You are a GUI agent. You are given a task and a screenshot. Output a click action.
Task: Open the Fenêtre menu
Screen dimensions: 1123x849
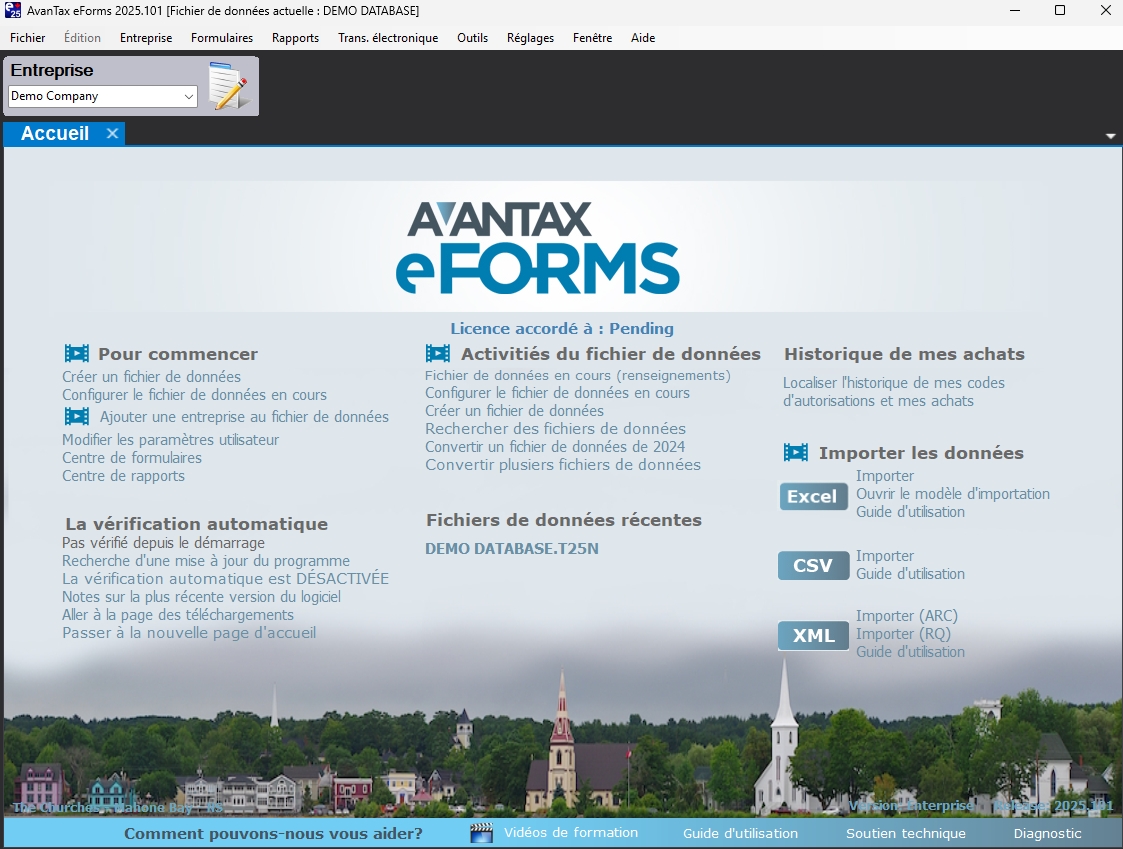tap(592, 38)
